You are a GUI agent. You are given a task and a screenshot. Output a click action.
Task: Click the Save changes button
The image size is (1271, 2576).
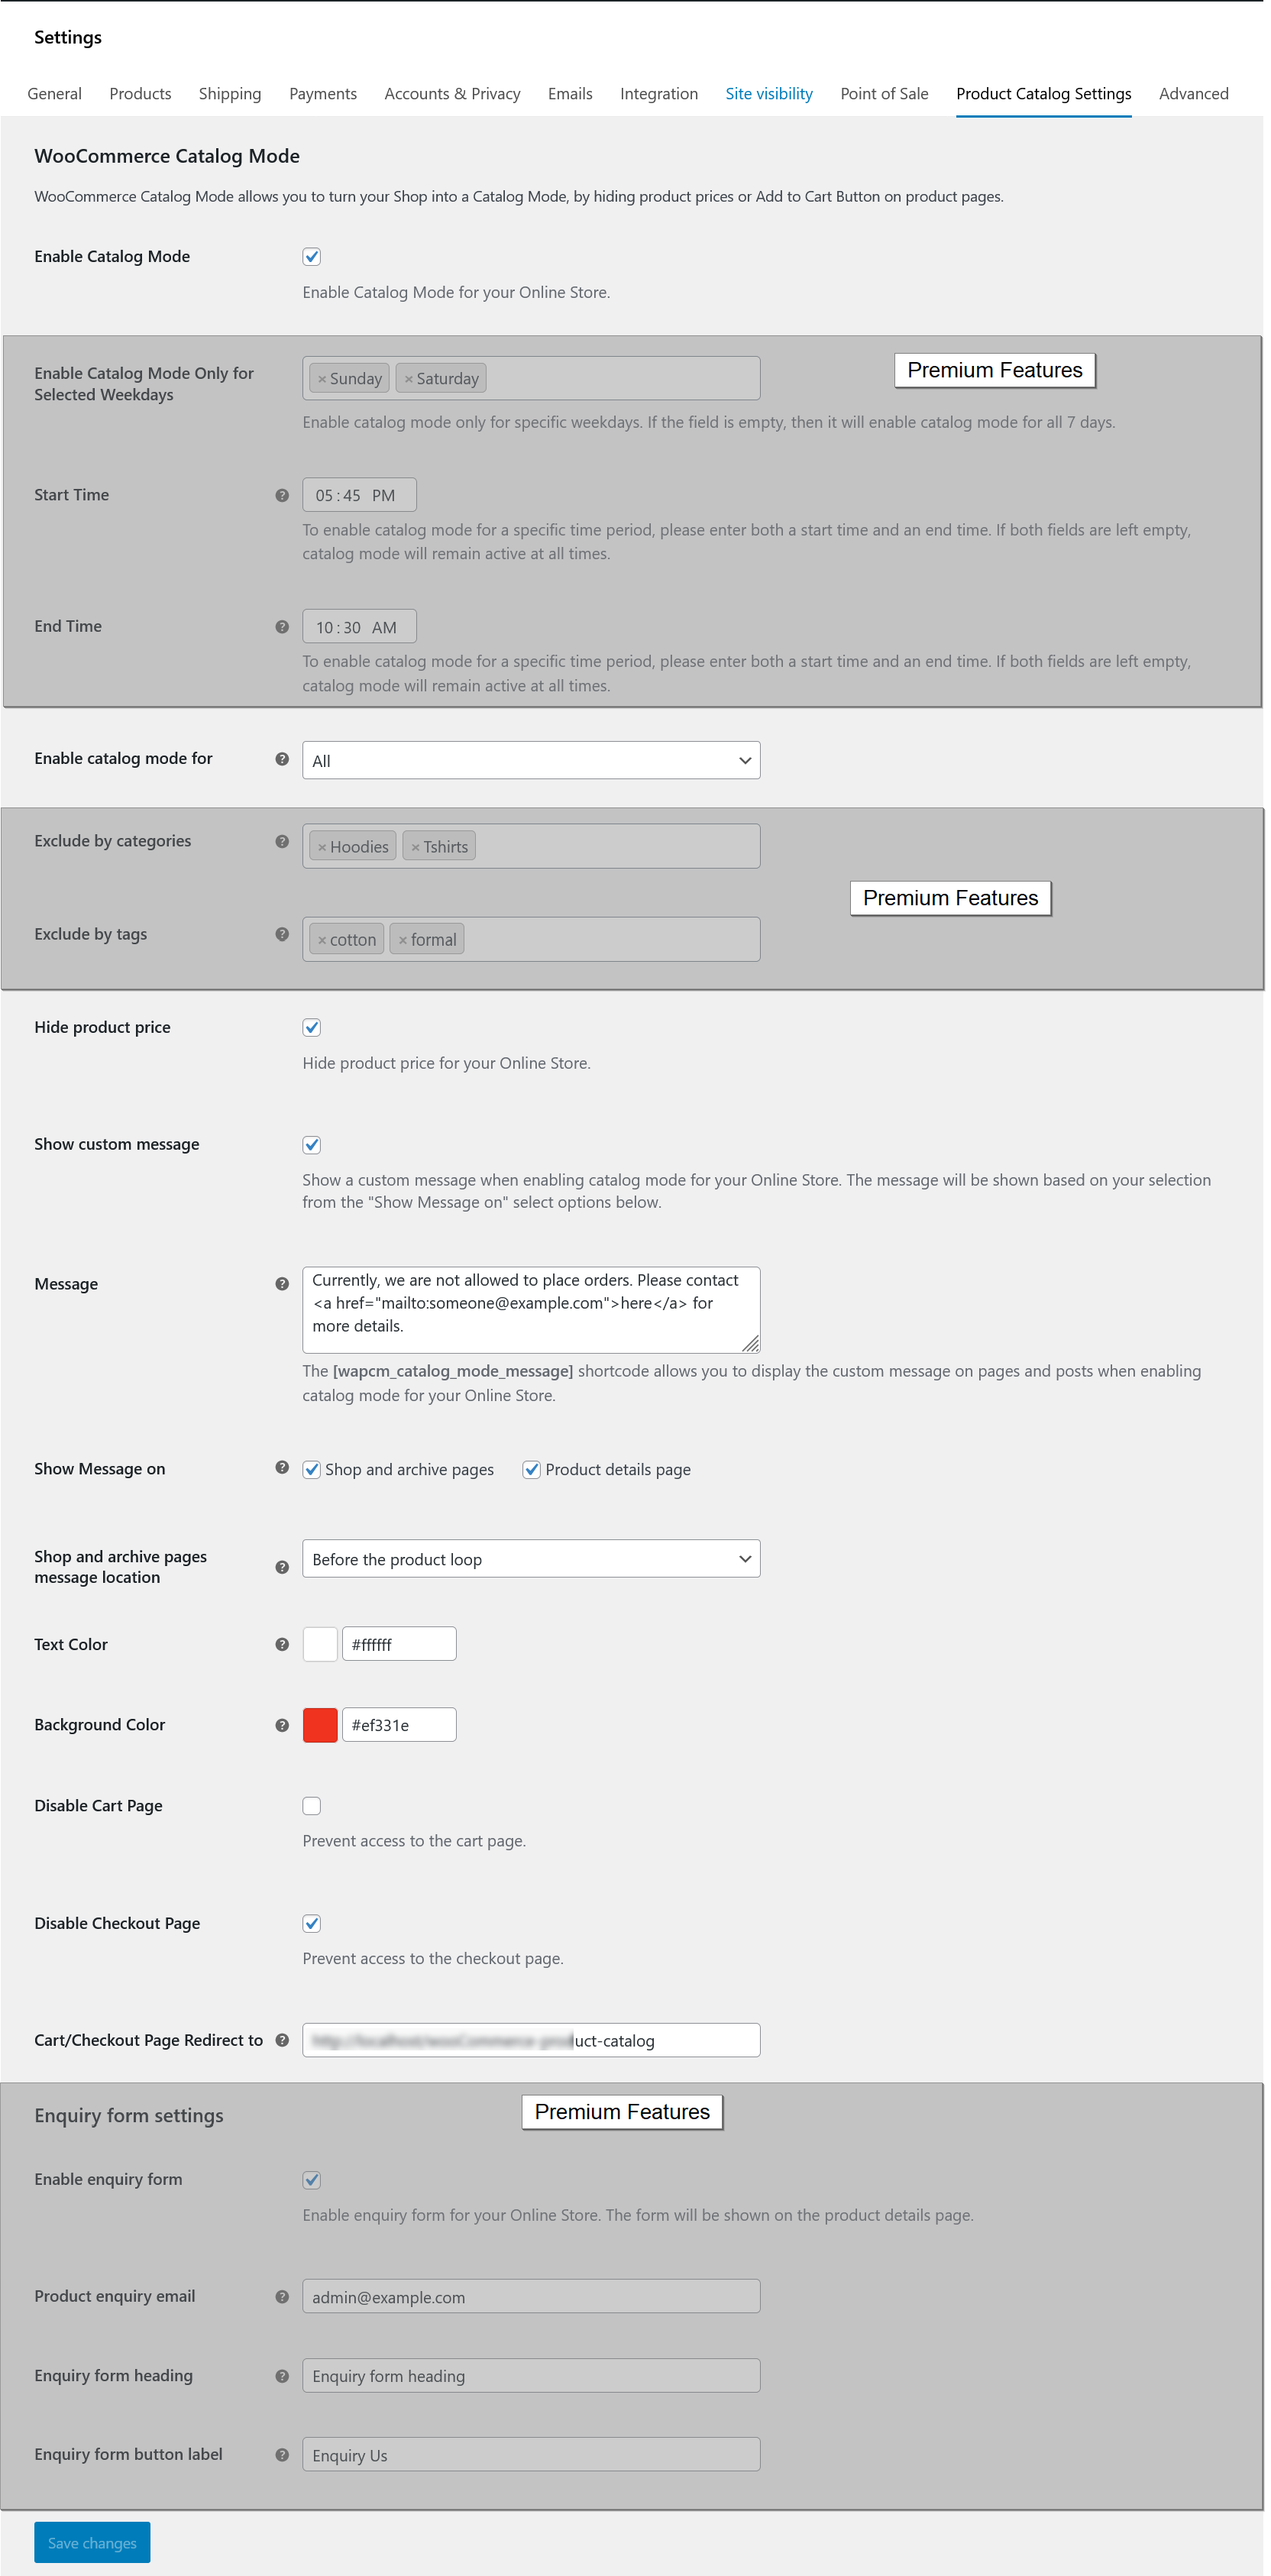[92, 2543]
